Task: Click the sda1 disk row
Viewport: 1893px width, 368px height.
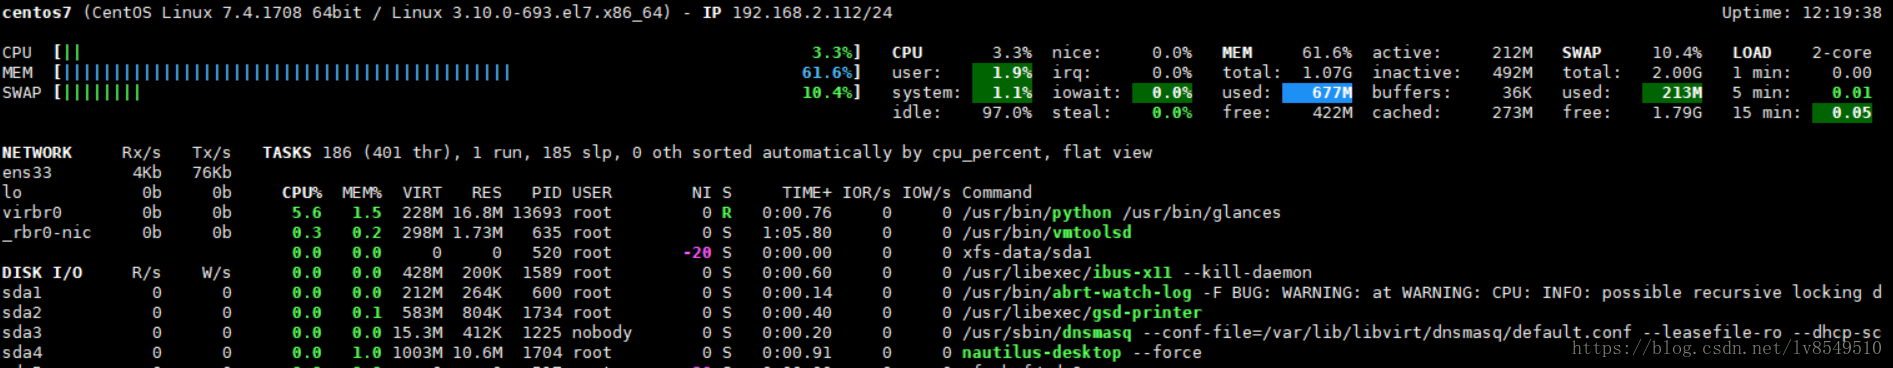Action: click(x=117, y=292)
